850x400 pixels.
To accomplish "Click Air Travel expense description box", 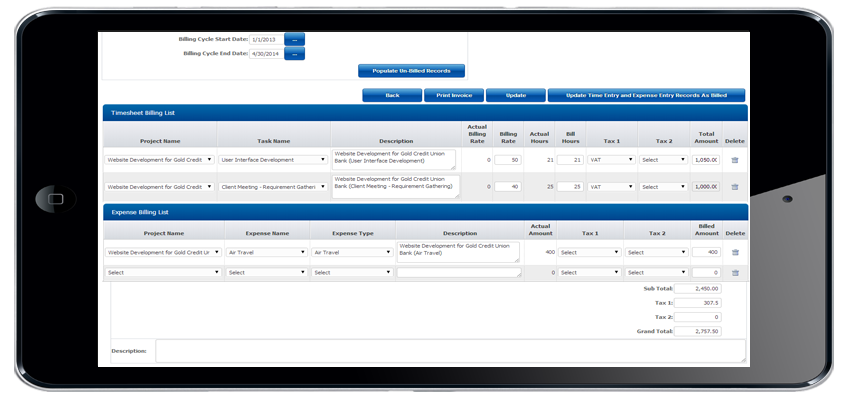I will pos(459,252).
